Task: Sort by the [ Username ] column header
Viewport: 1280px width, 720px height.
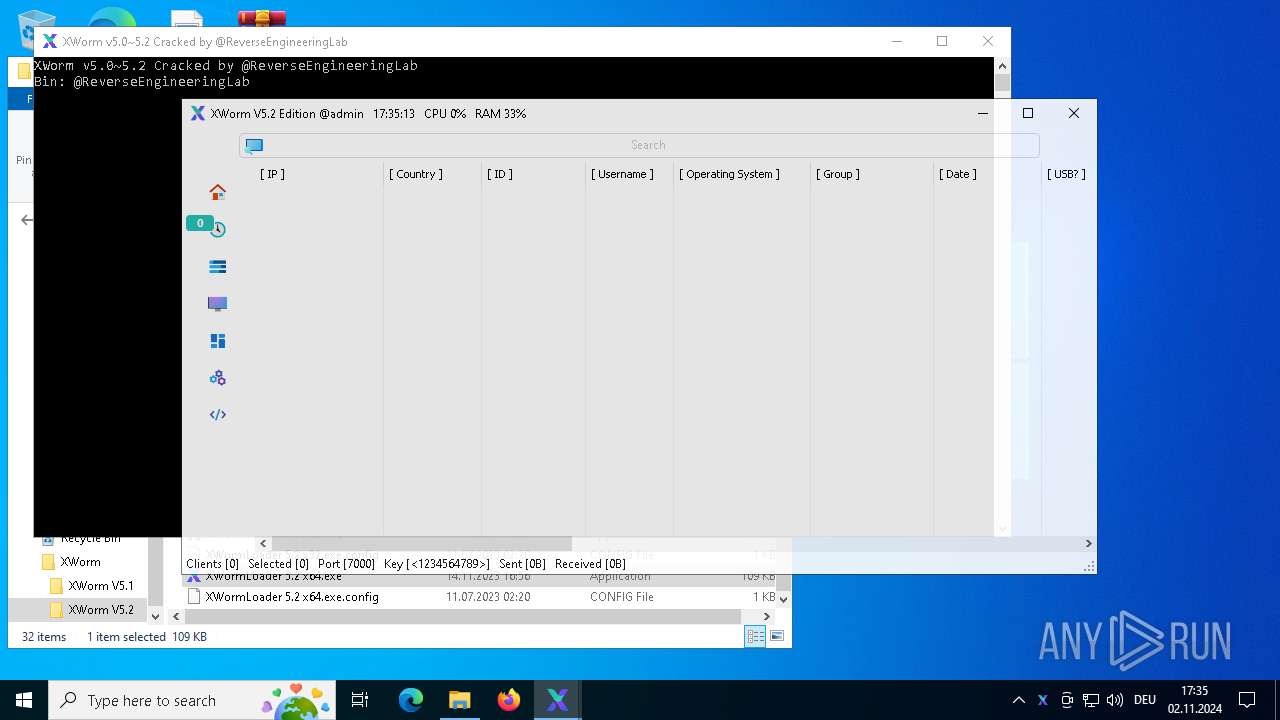Action: click(622, 174)
